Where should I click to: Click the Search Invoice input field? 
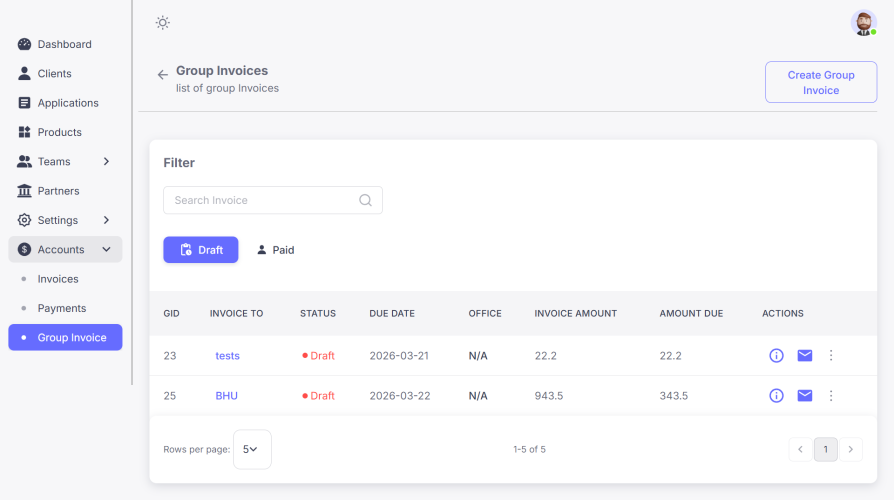point(262,200)
